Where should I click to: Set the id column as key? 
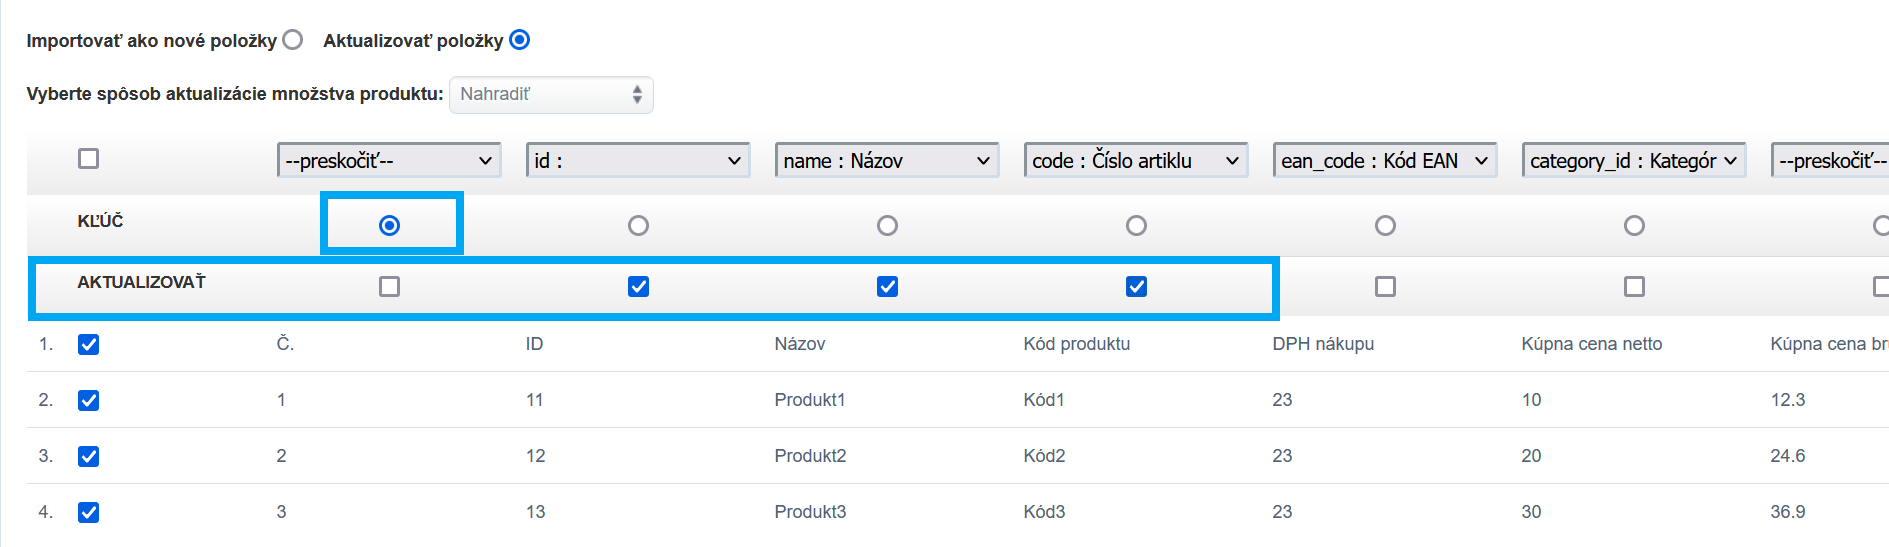[x=638, y=226]
